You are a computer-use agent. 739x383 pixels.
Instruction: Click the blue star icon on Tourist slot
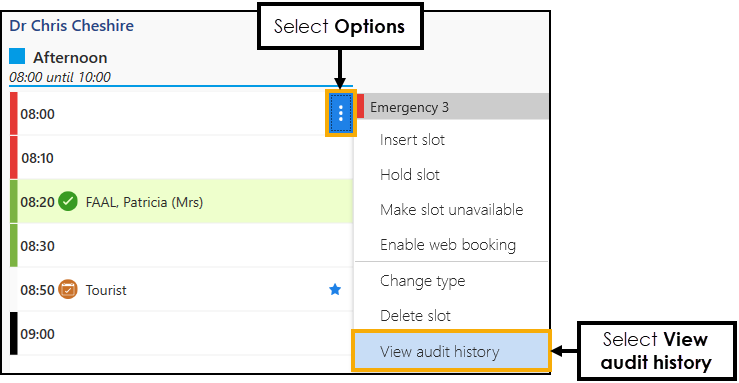335,289
